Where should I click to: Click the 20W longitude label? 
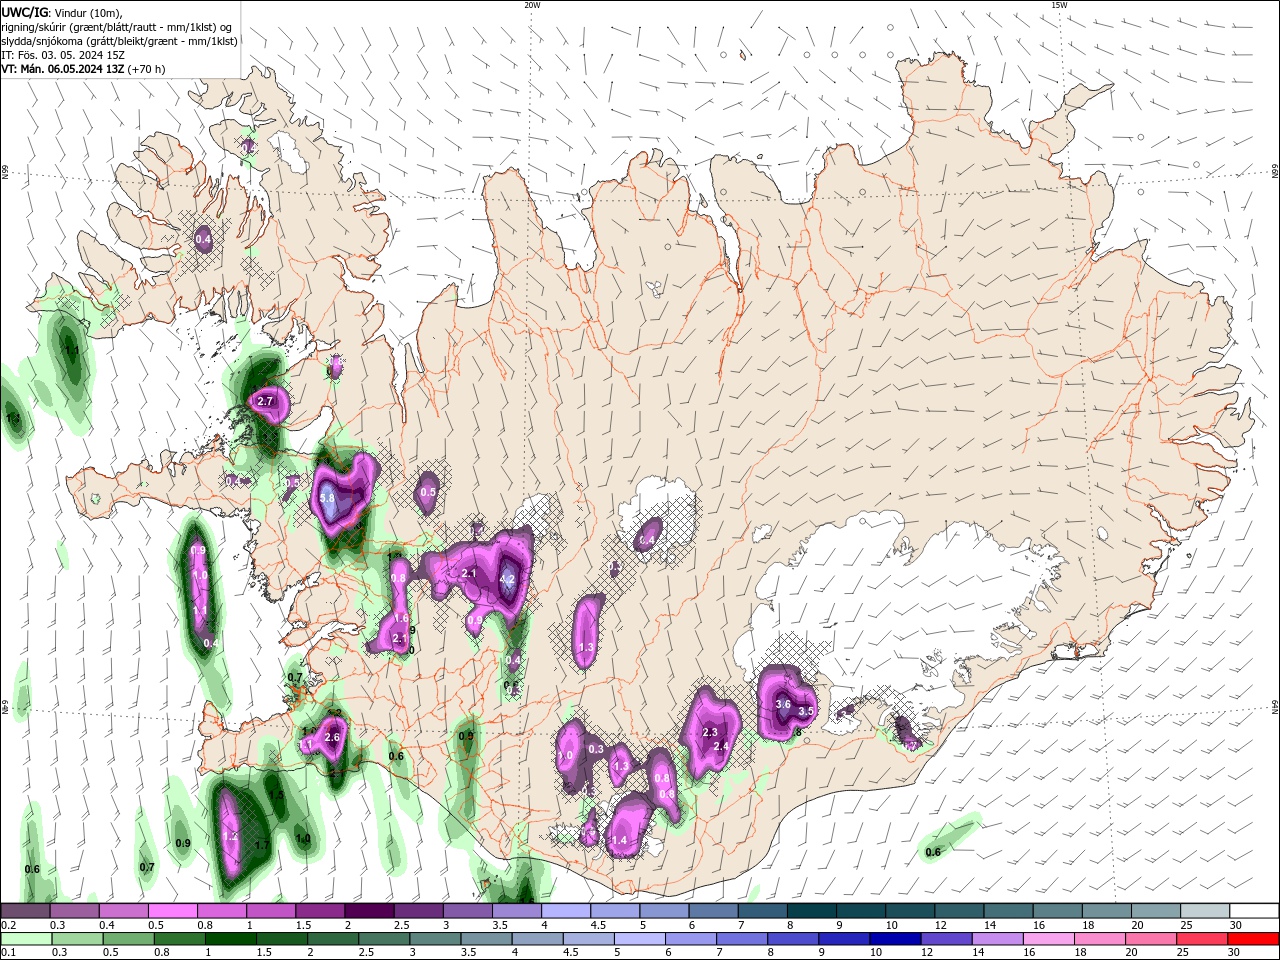click(532, 5)
